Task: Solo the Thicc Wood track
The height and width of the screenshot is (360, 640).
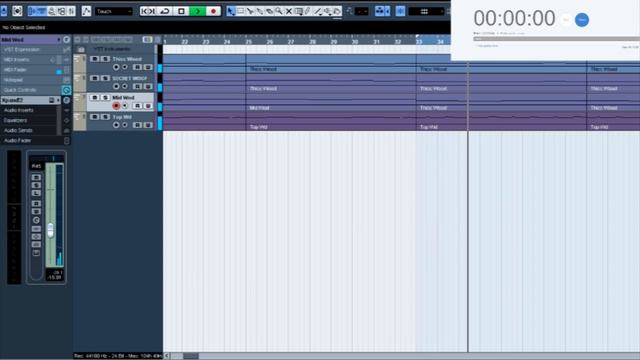Action: [105, 59]
